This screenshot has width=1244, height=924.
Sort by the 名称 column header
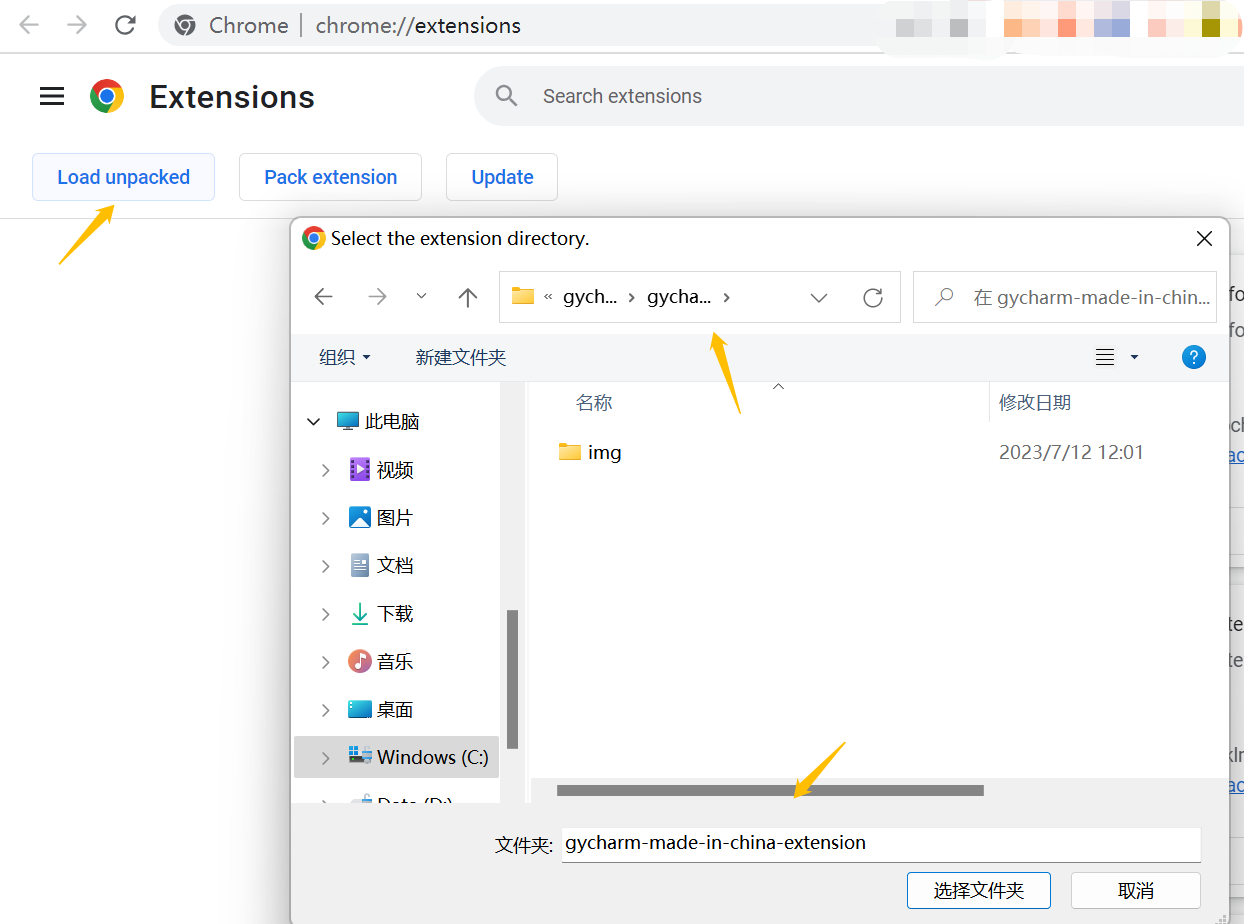594,403
